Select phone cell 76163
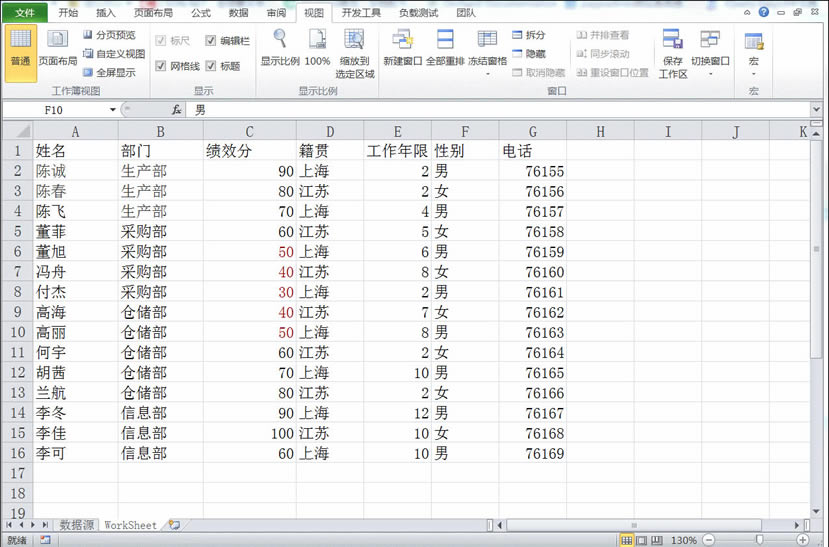Viewport: 829px width, 547px height. coord(532,332)
